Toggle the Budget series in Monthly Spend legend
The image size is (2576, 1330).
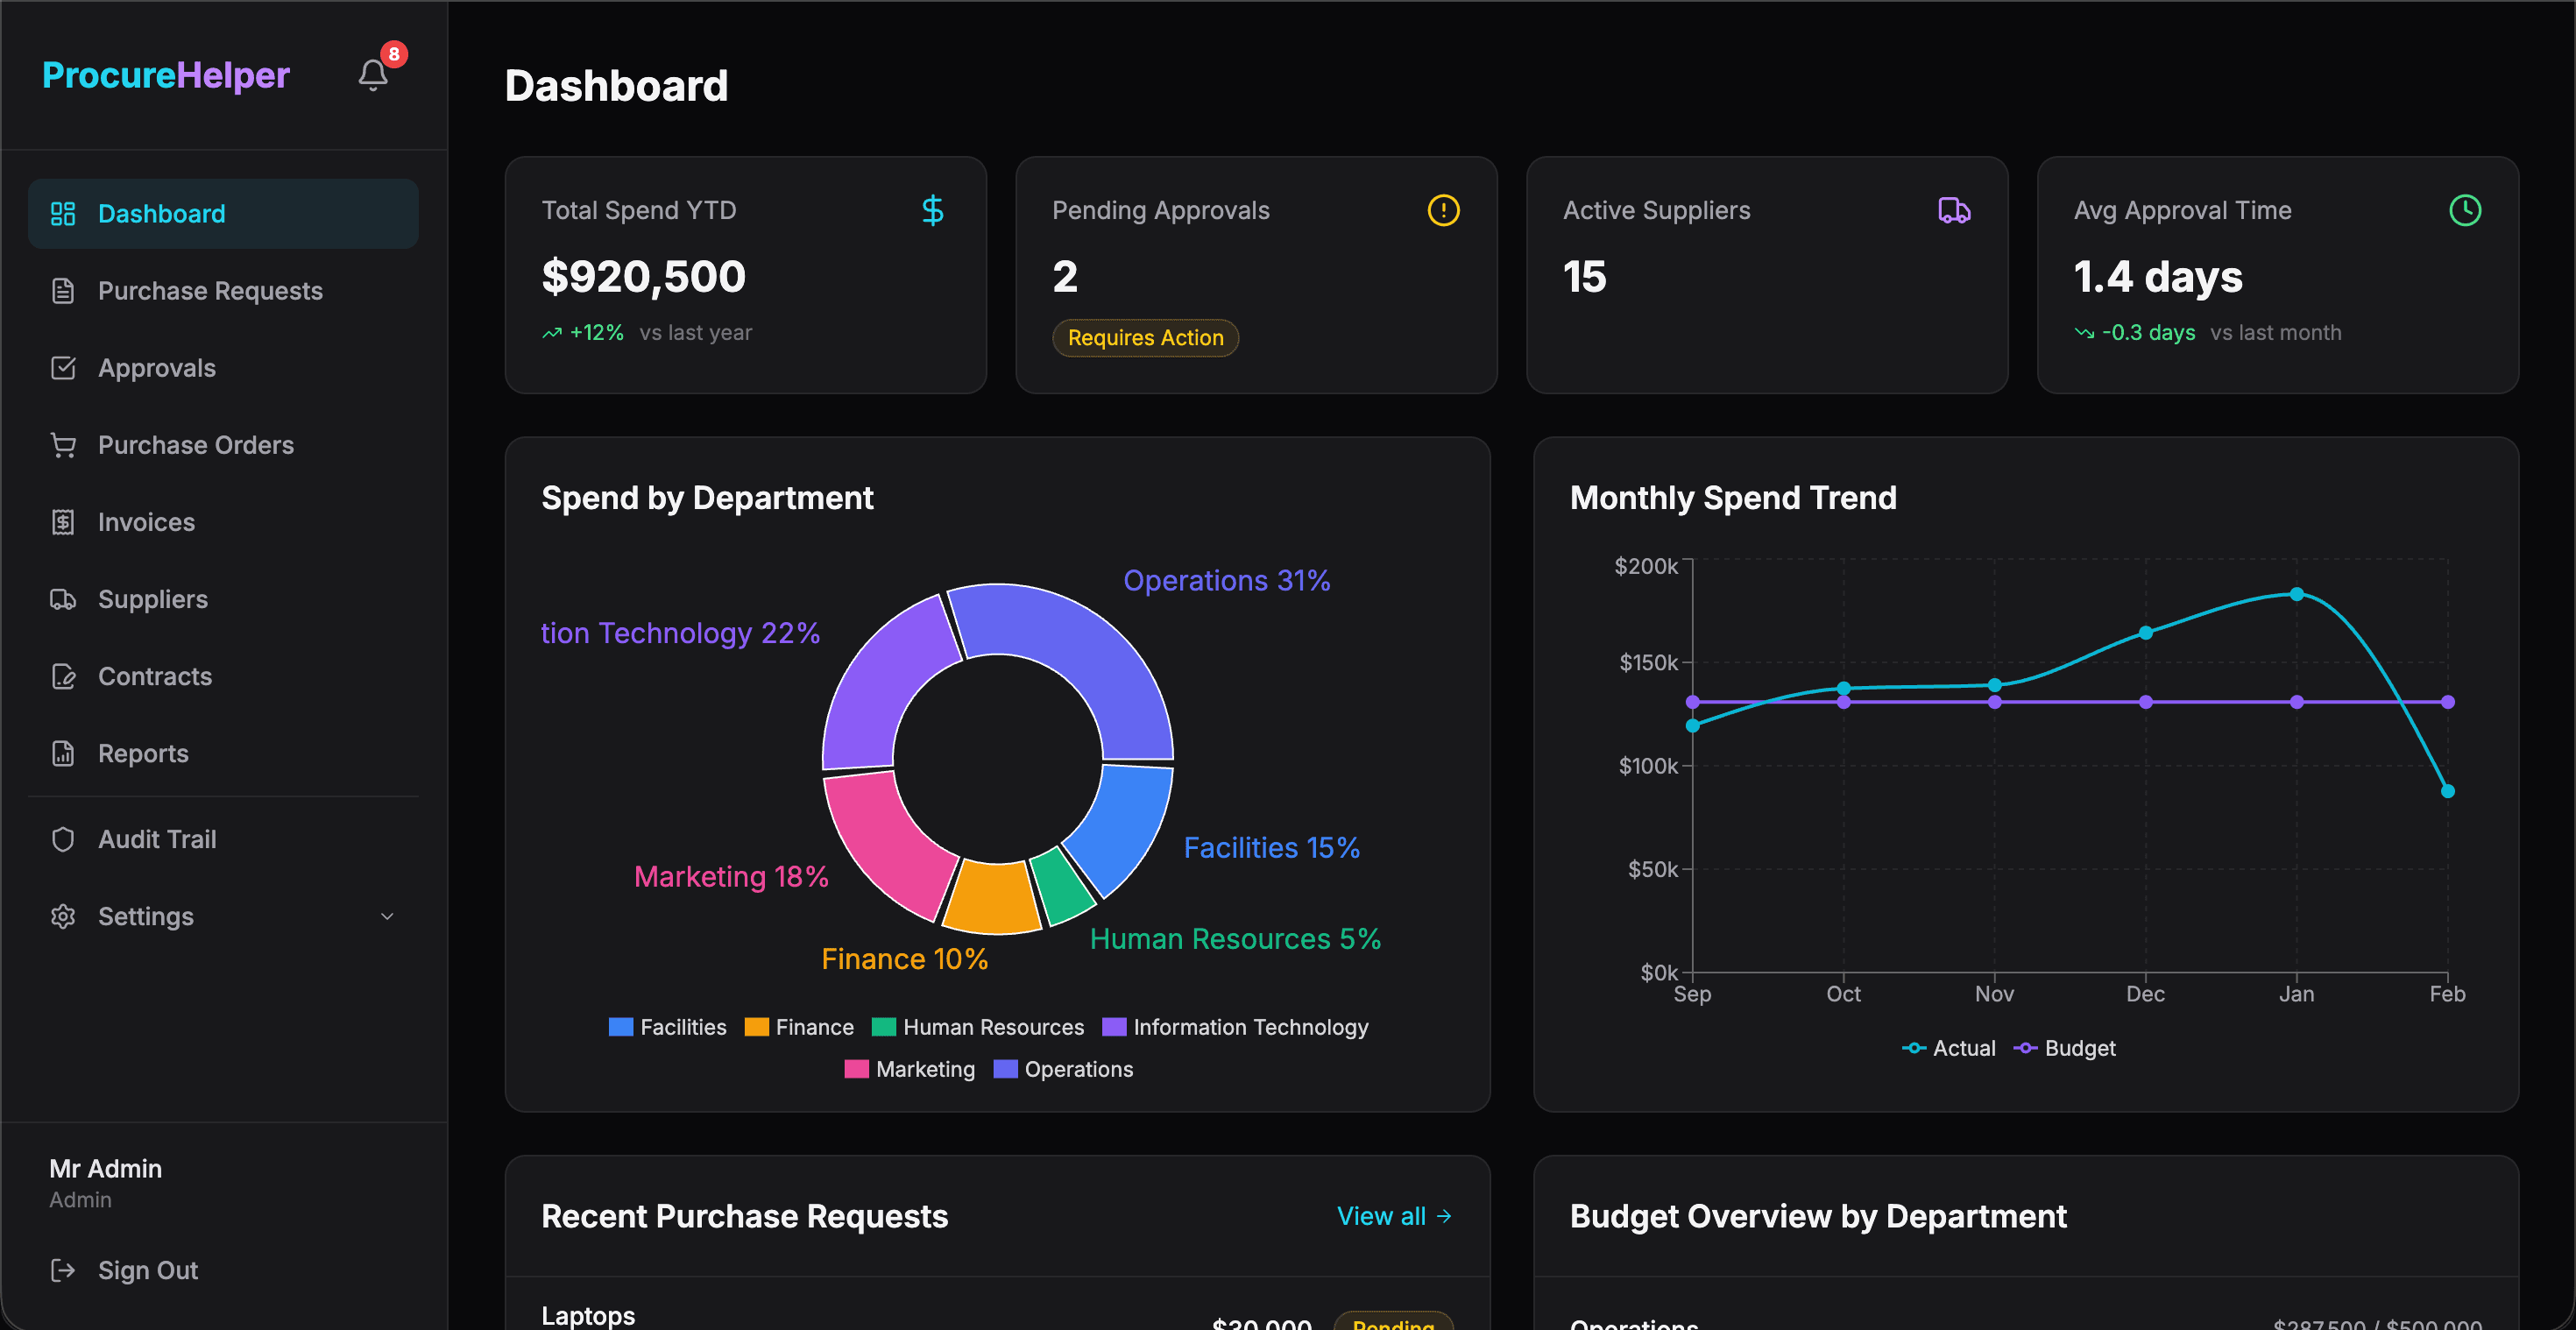2064,1047
